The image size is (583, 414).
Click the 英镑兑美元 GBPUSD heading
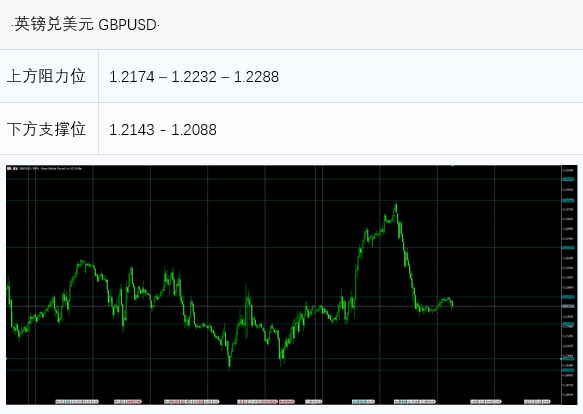[x=86, y=25]
